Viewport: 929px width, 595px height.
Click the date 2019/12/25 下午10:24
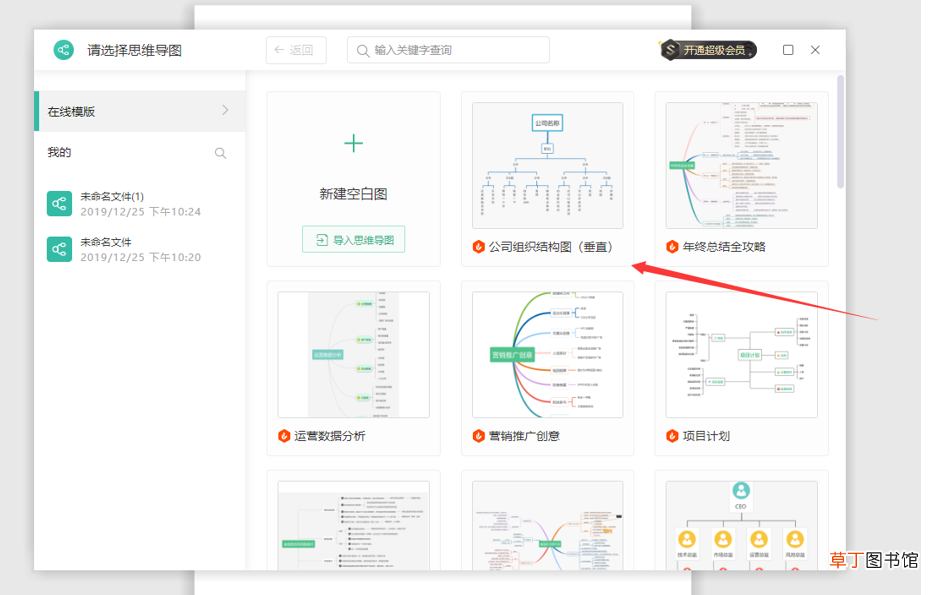(x=140, y=212)
